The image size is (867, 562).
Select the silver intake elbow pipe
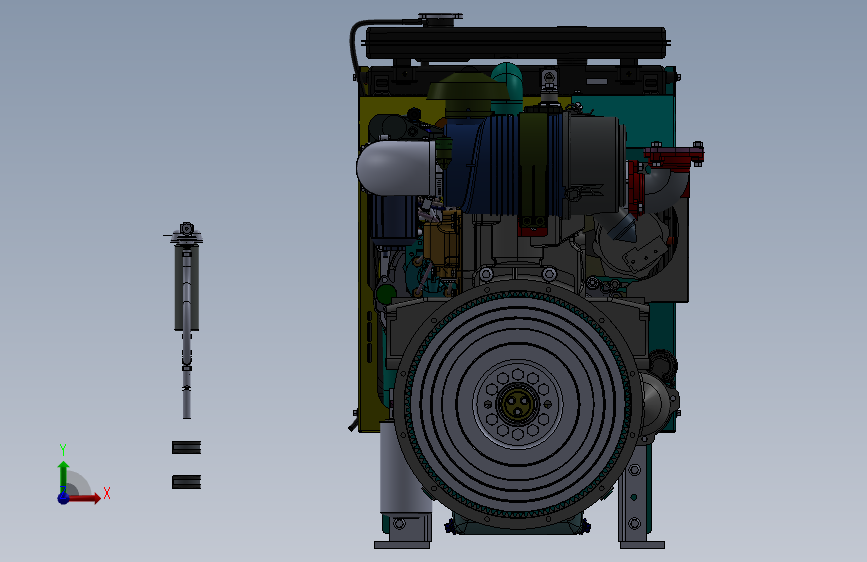click(396, 168)
